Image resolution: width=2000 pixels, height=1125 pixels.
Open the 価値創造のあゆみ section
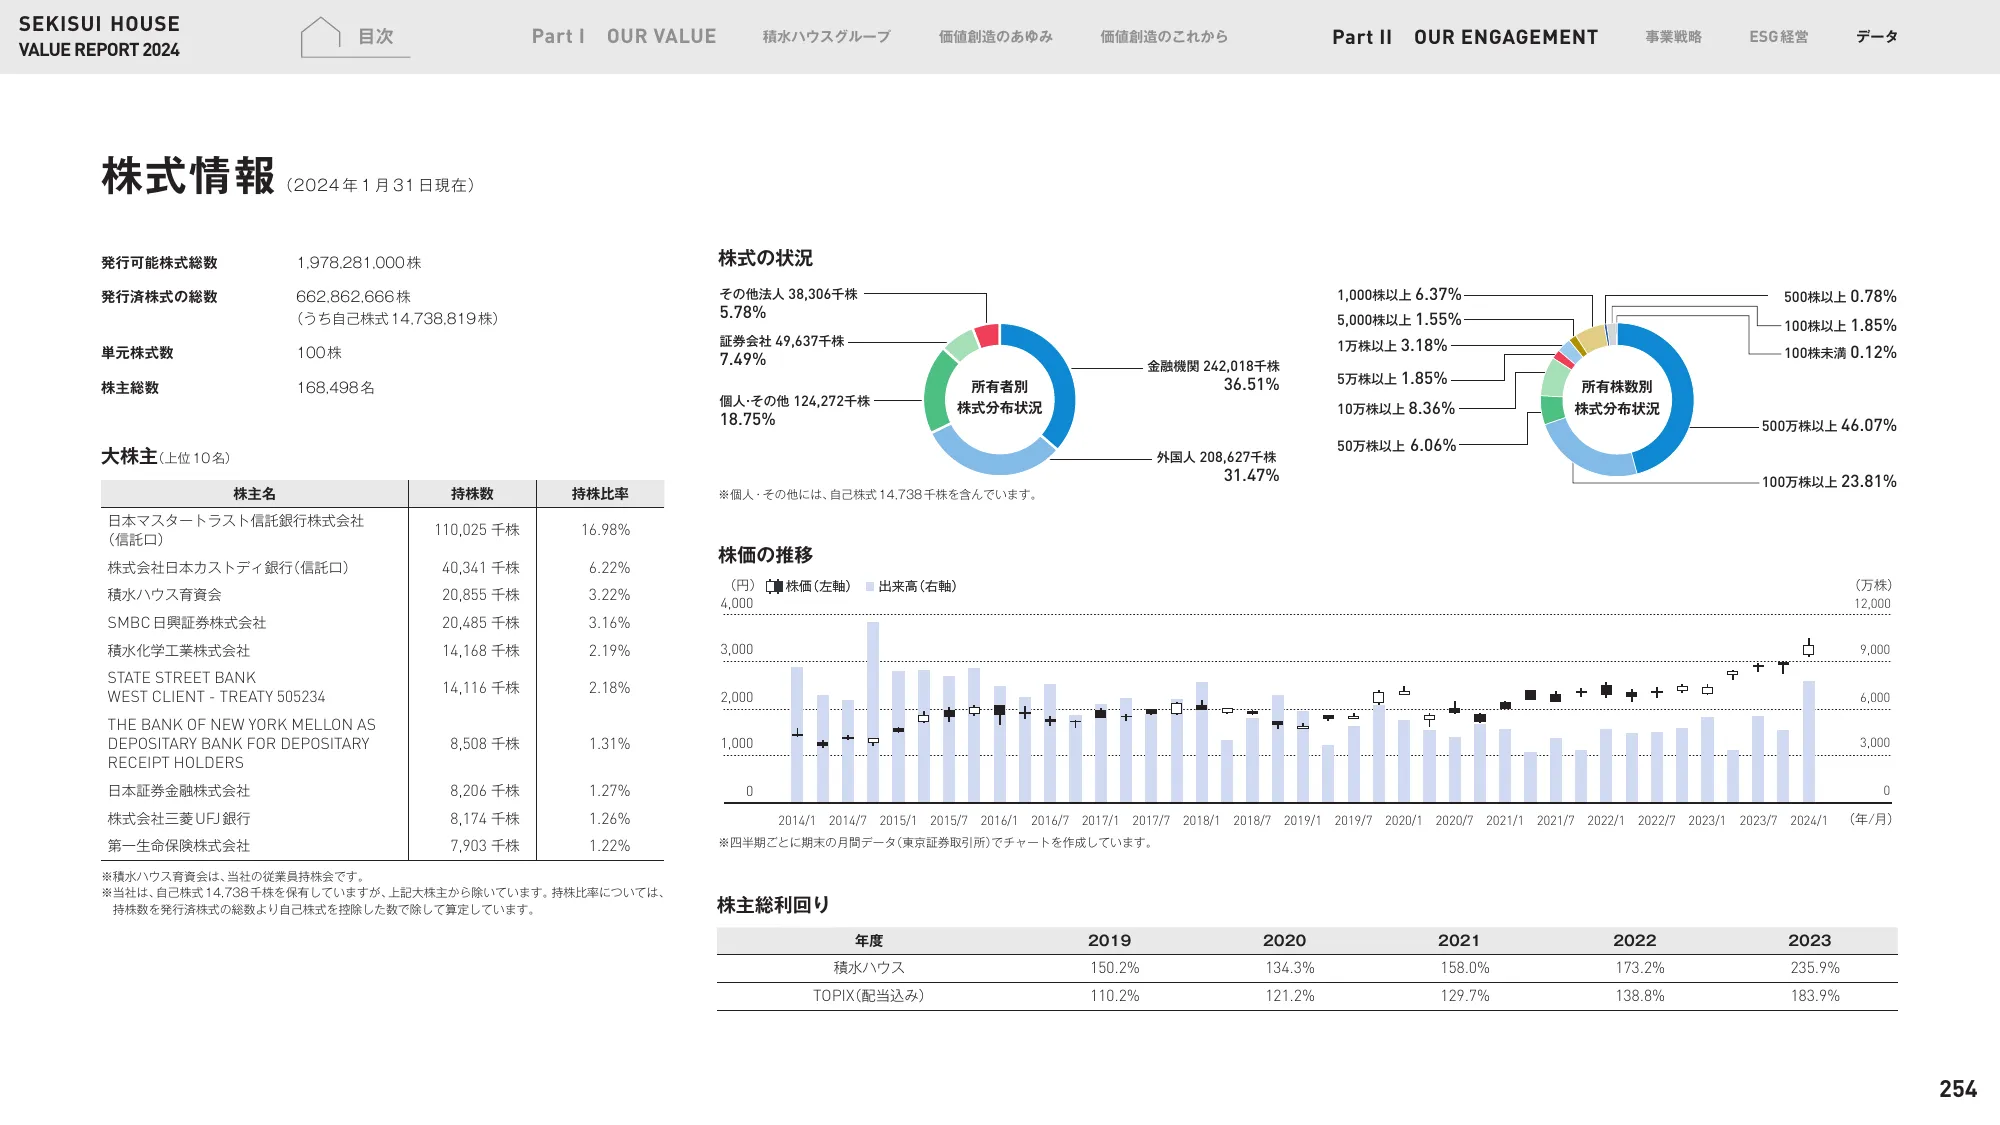(x=996, y=37)
